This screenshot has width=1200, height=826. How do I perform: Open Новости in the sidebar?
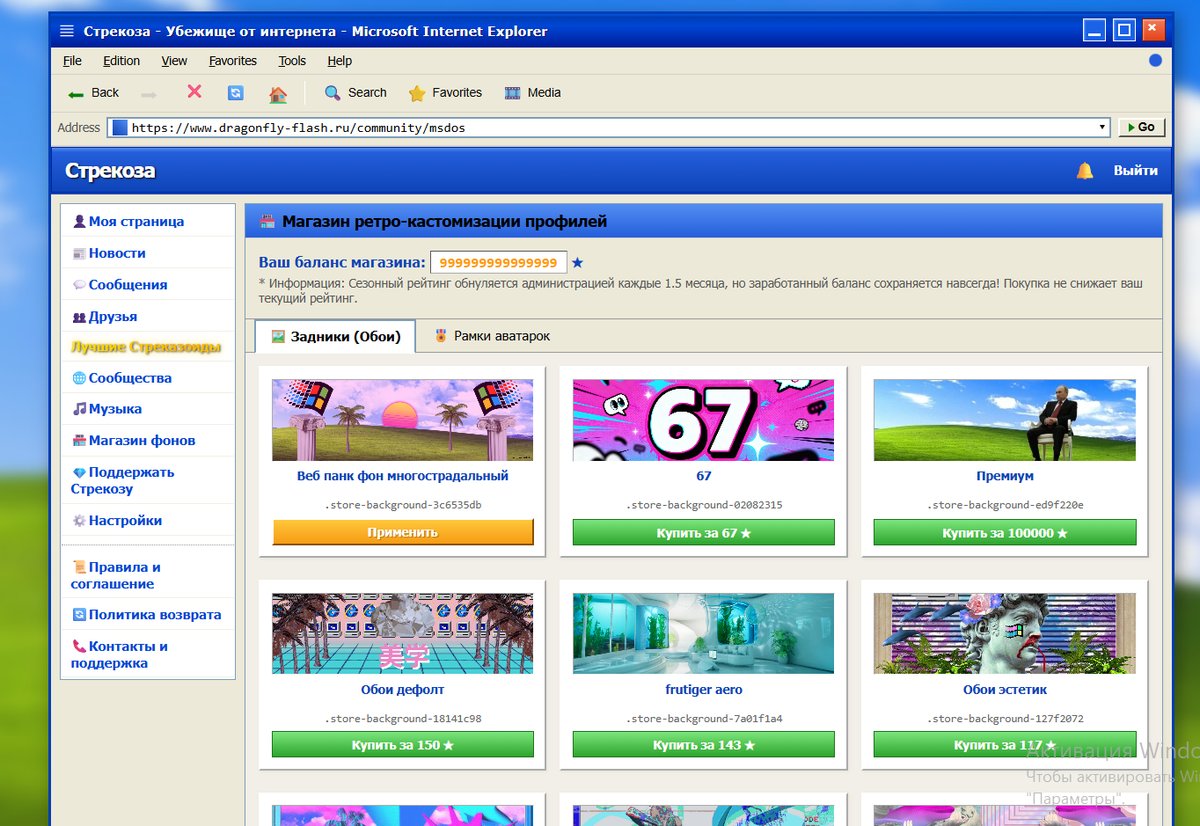(x=109, y=254)
